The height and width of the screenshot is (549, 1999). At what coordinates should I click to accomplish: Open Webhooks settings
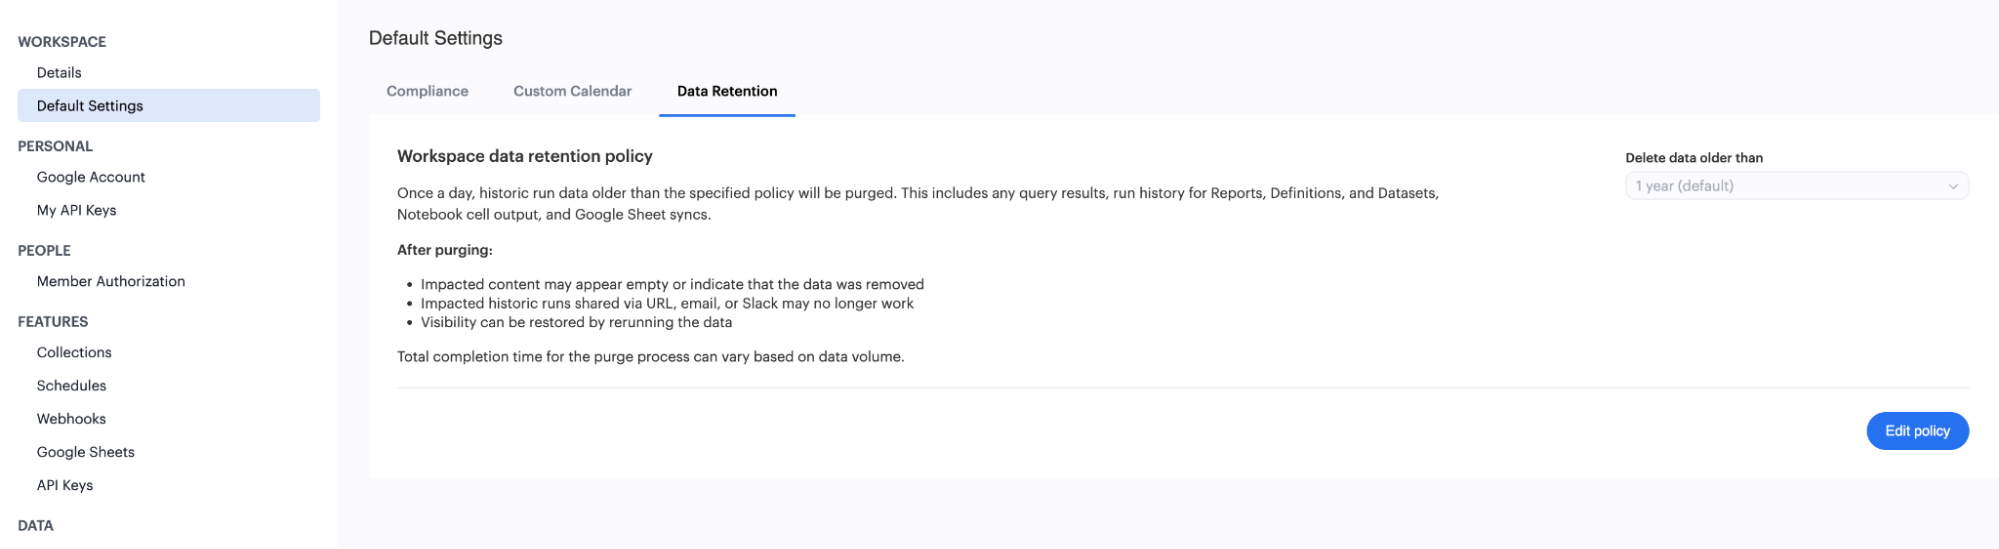click(x=71, y=418)
